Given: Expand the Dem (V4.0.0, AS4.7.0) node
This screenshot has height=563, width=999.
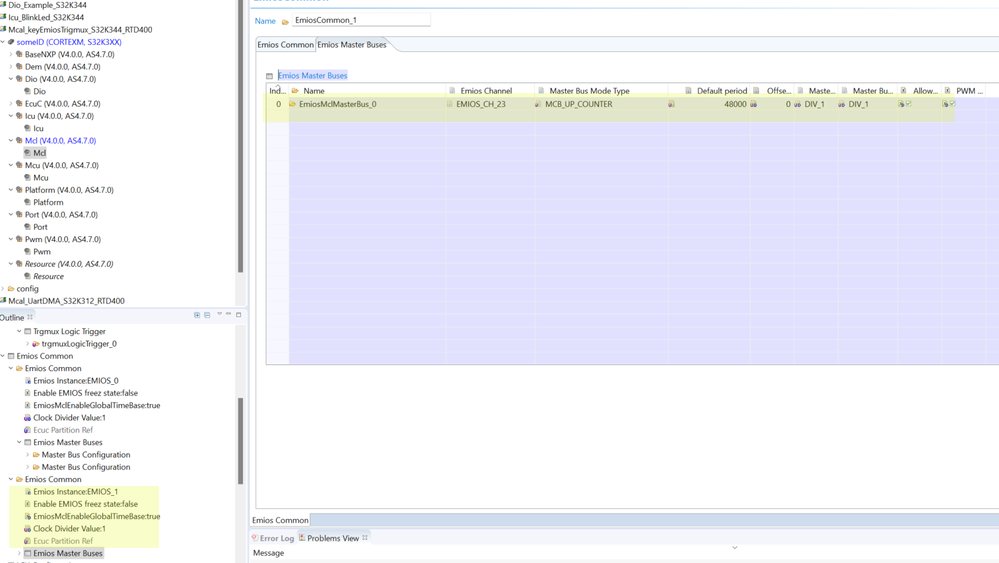Looking at the screenshot, I should [x=11, y=67].
